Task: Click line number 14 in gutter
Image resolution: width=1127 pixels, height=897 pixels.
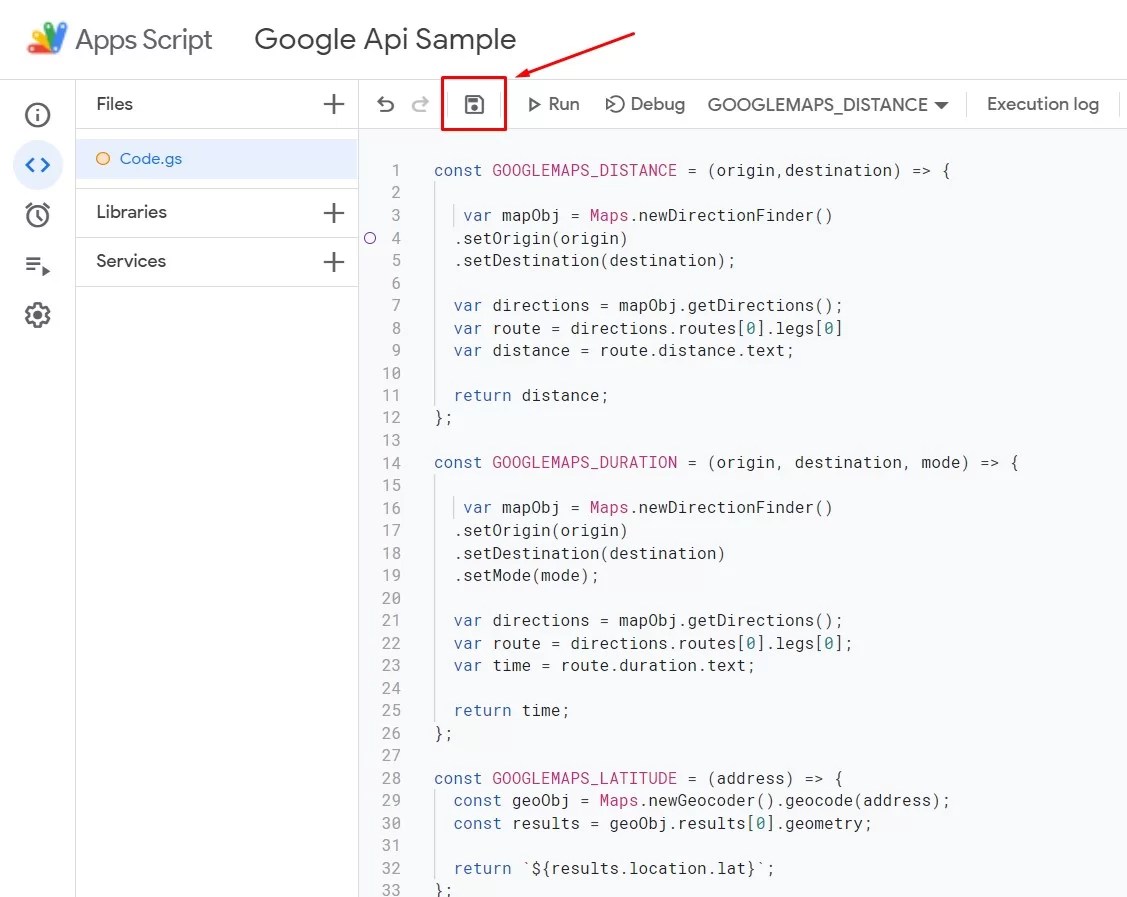Action: click(391, 463)
